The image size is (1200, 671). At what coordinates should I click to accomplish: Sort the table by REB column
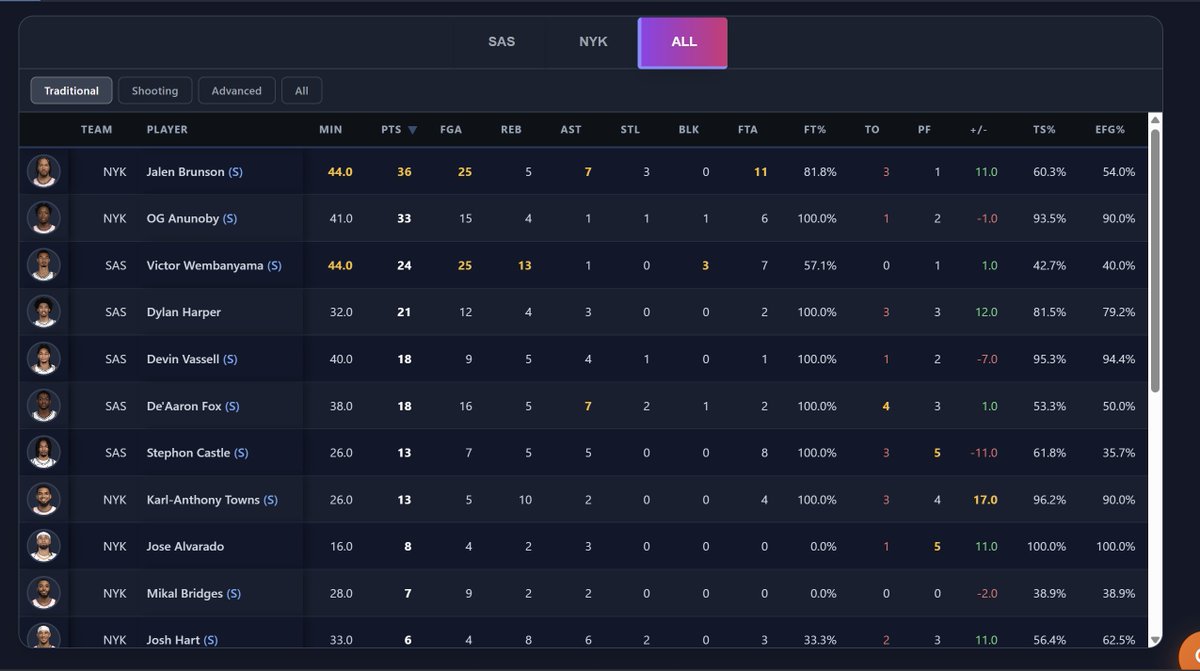point(511,130)
